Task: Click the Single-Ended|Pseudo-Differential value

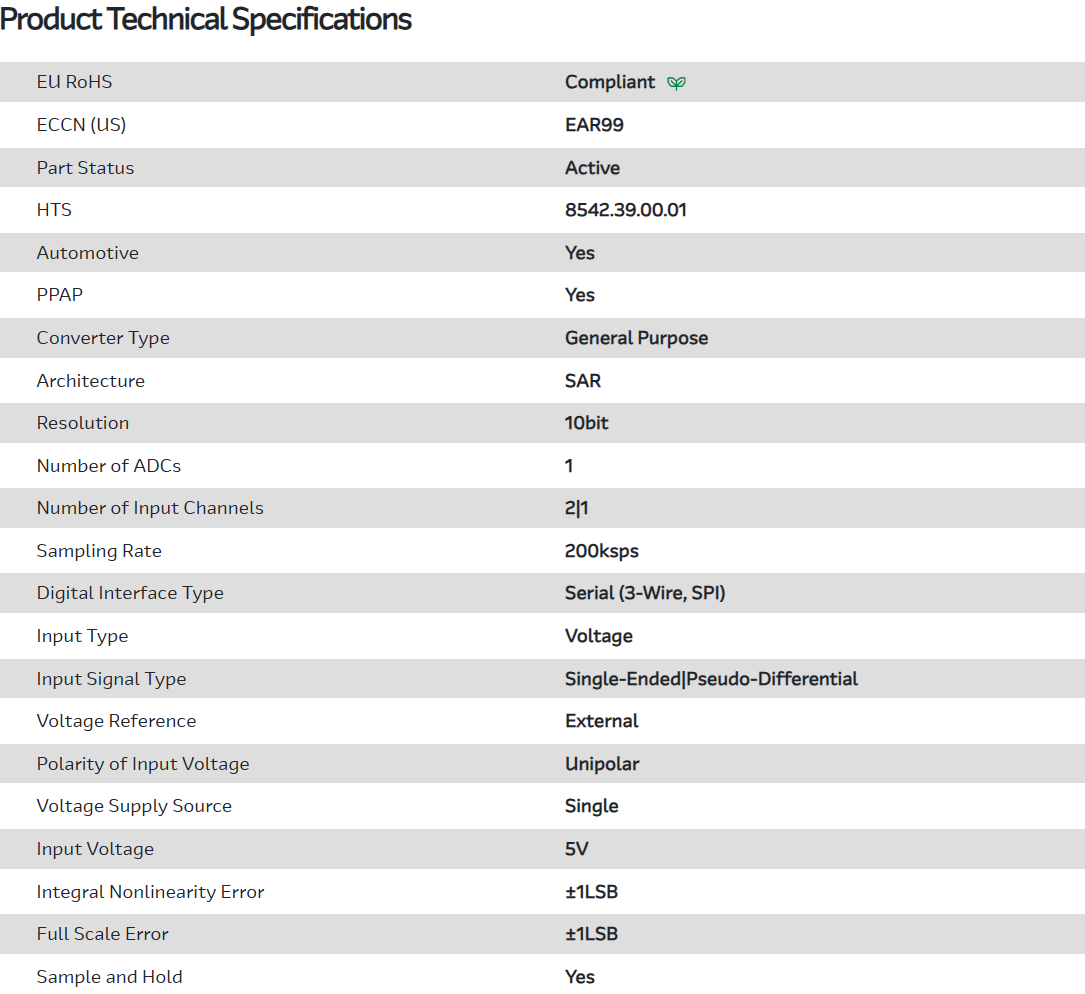Action: (x=711, y=679)
